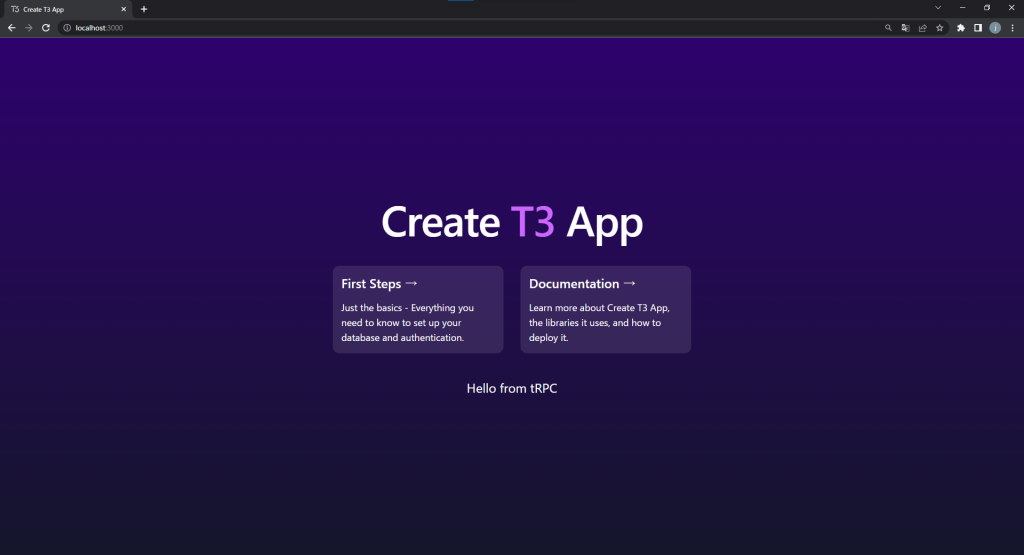View site information icon beside localhost
The image size is (1024, 555).
point(67,28)
